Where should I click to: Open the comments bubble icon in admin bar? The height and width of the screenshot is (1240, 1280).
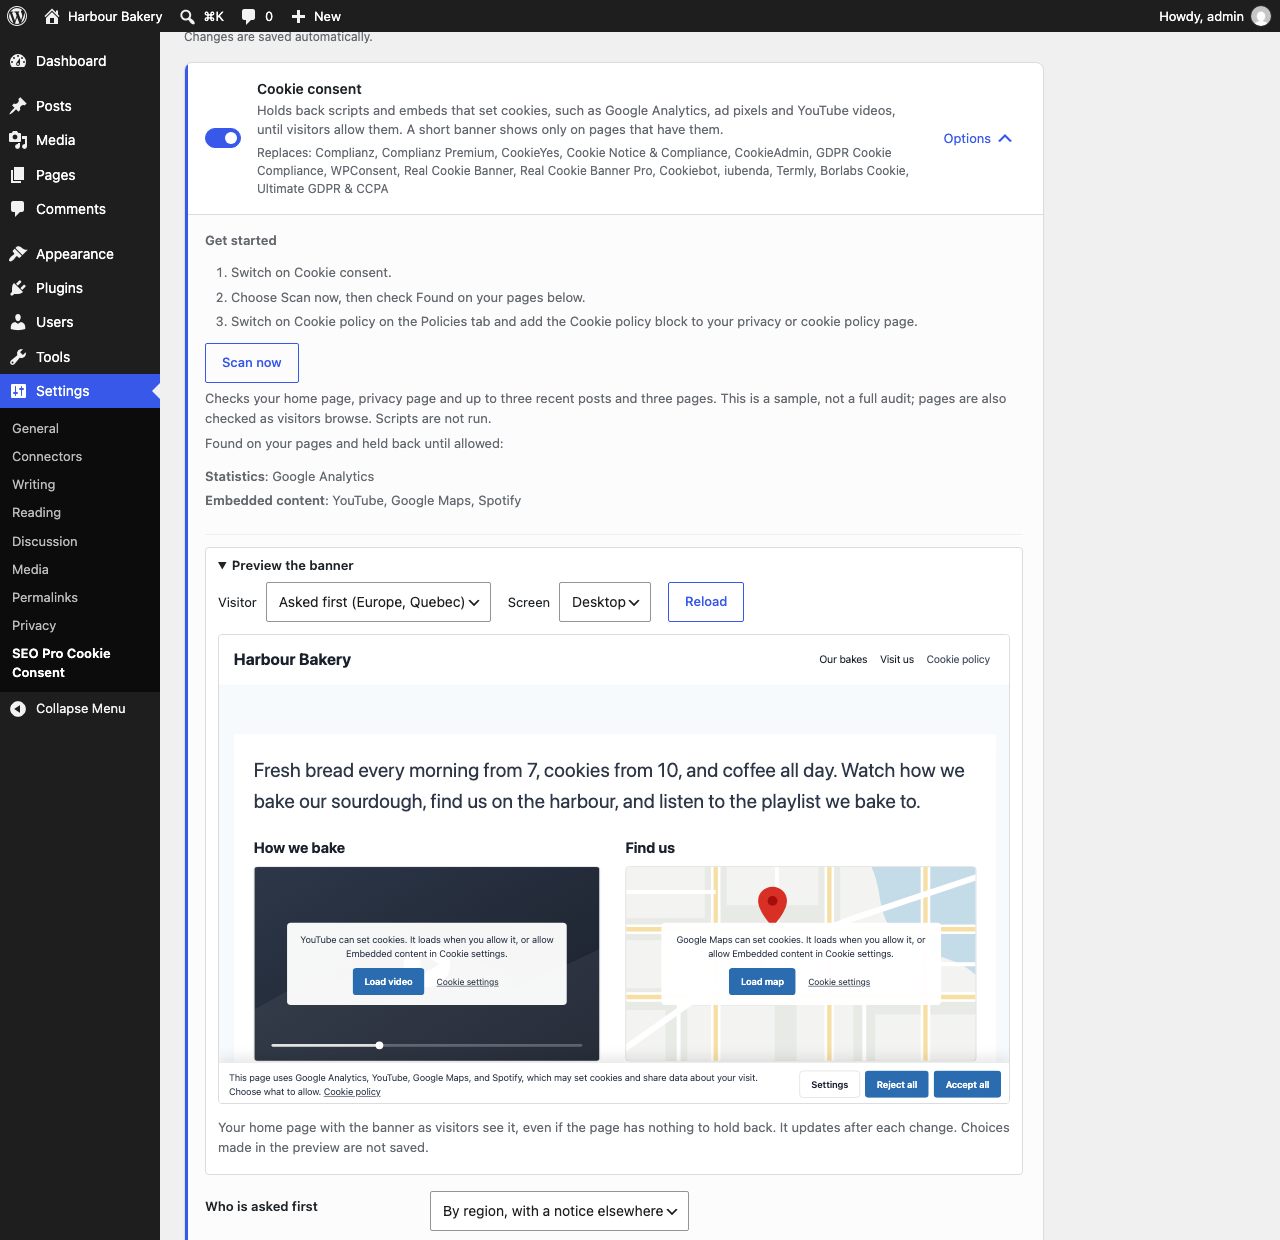(x=248, y=16)
